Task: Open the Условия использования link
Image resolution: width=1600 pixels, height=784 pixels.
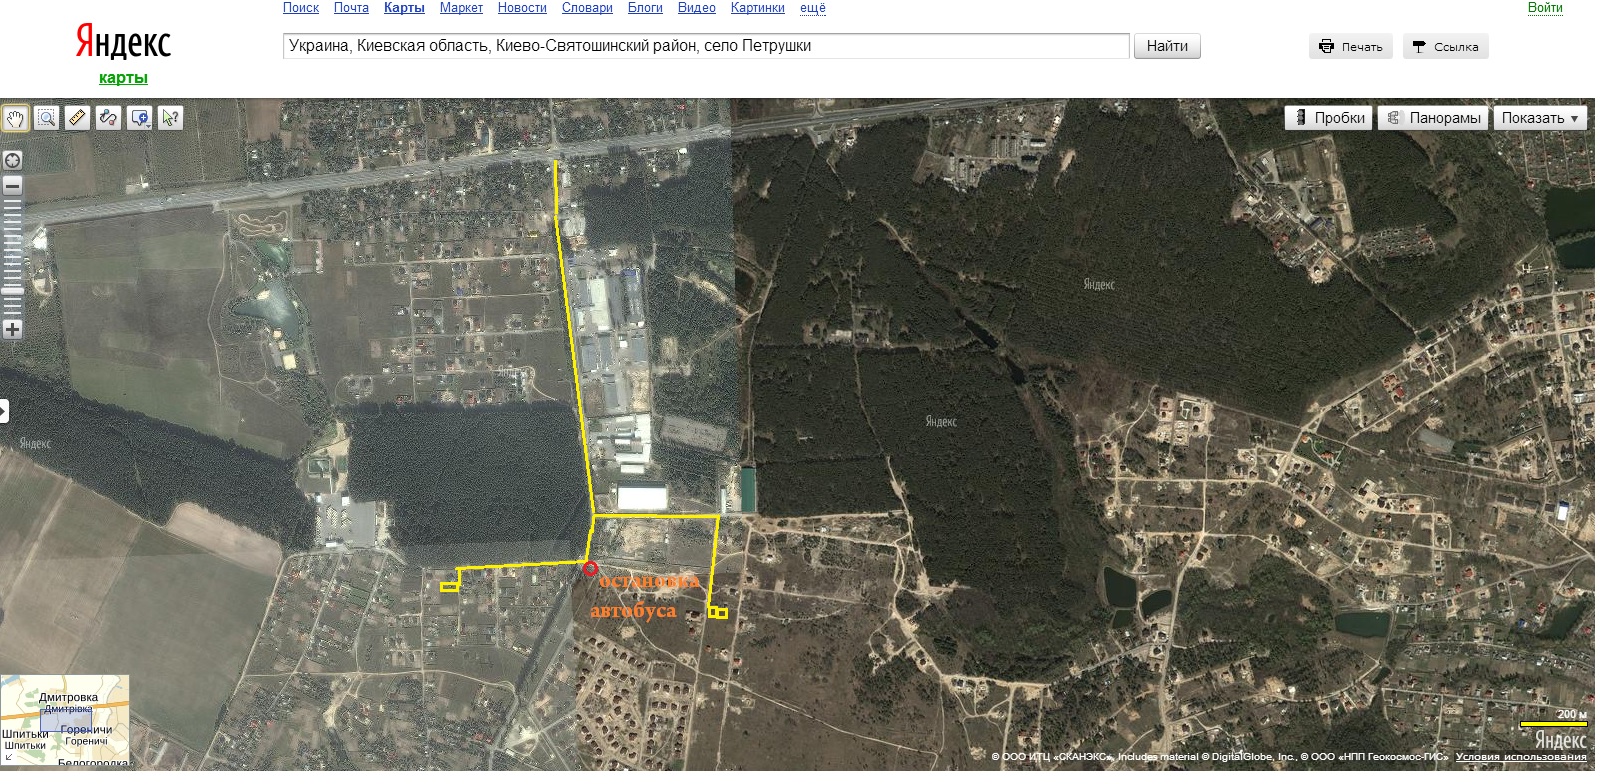Action: [x=1521, y=757]
